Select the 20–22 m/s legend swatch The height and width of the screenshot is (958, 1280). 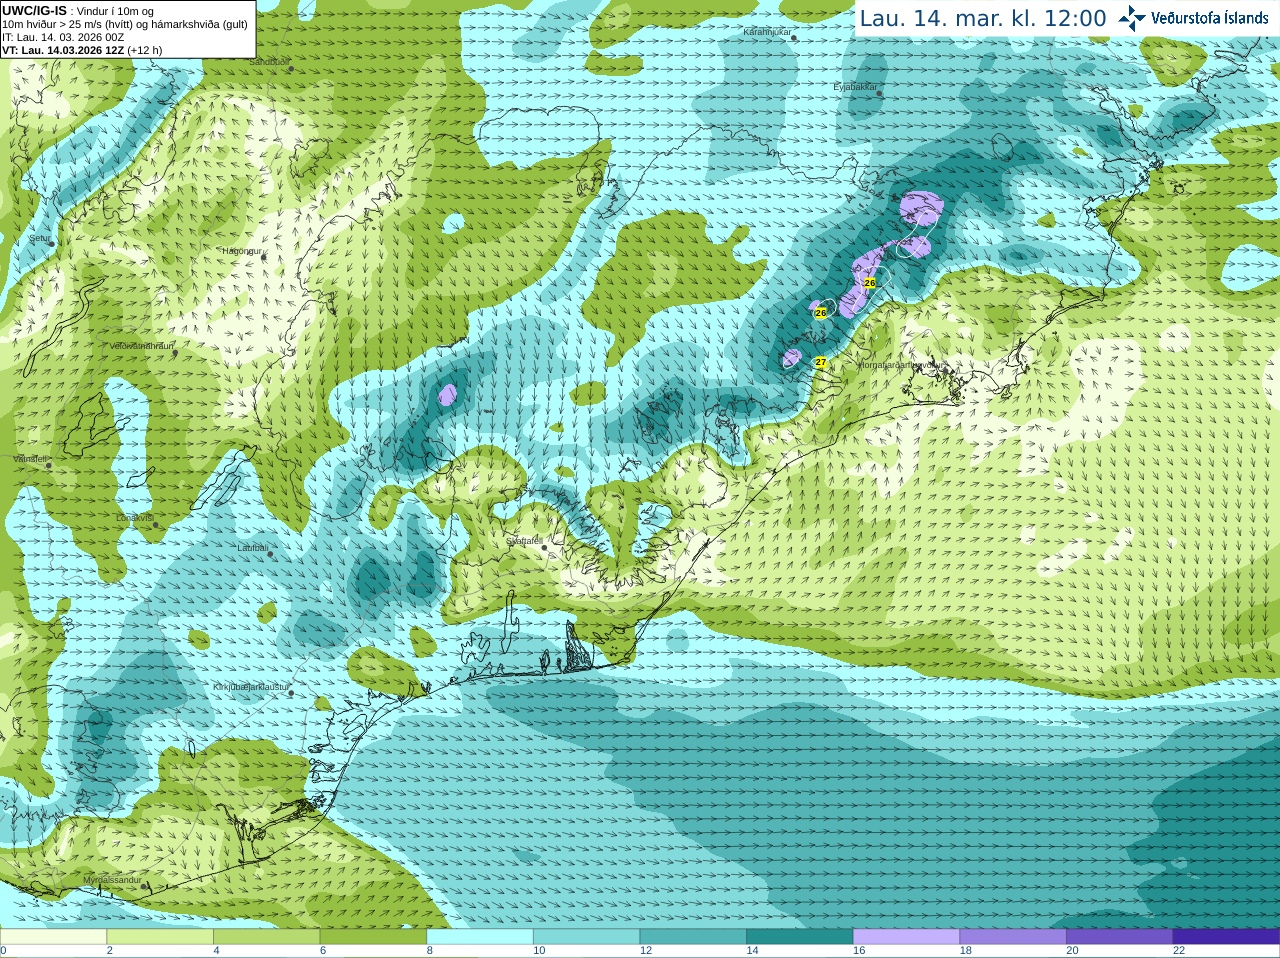click(1120, 937)
